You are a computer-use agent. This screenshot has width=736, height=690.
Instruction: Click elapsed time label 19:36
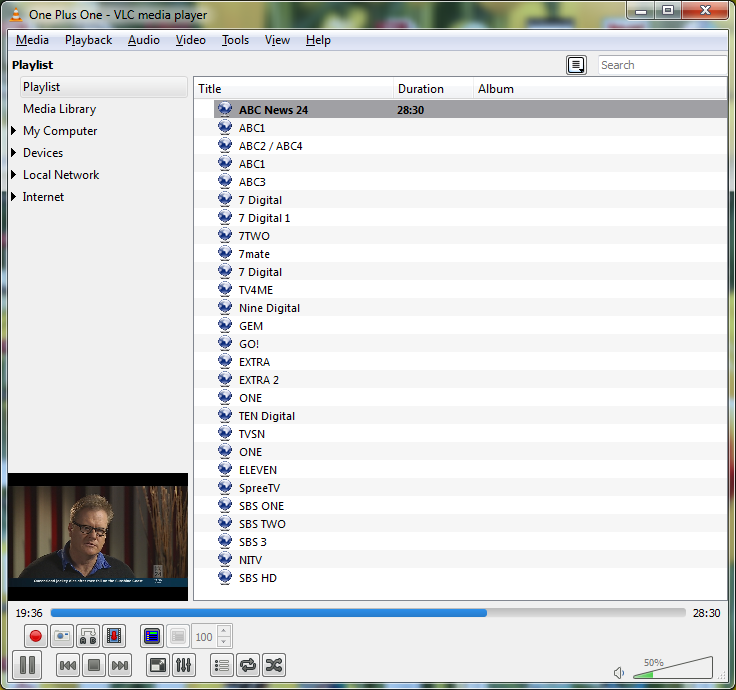pos(29,613)
